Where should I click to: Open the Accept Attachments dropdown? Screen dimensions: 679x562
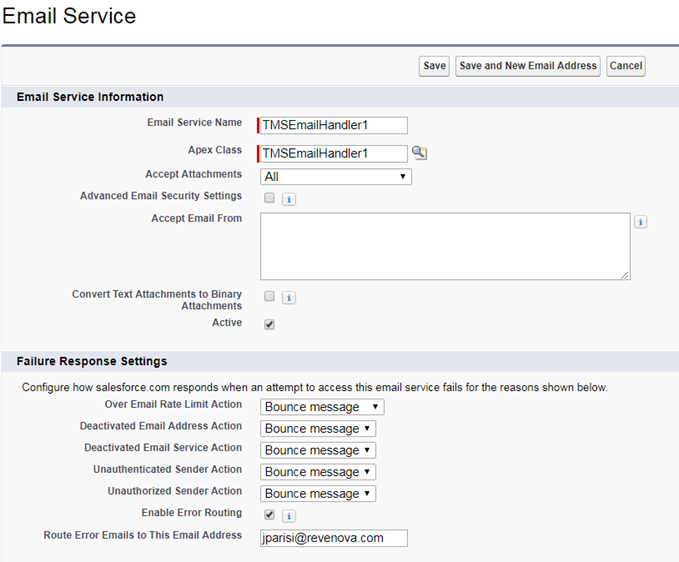click(x=336, y=177)
